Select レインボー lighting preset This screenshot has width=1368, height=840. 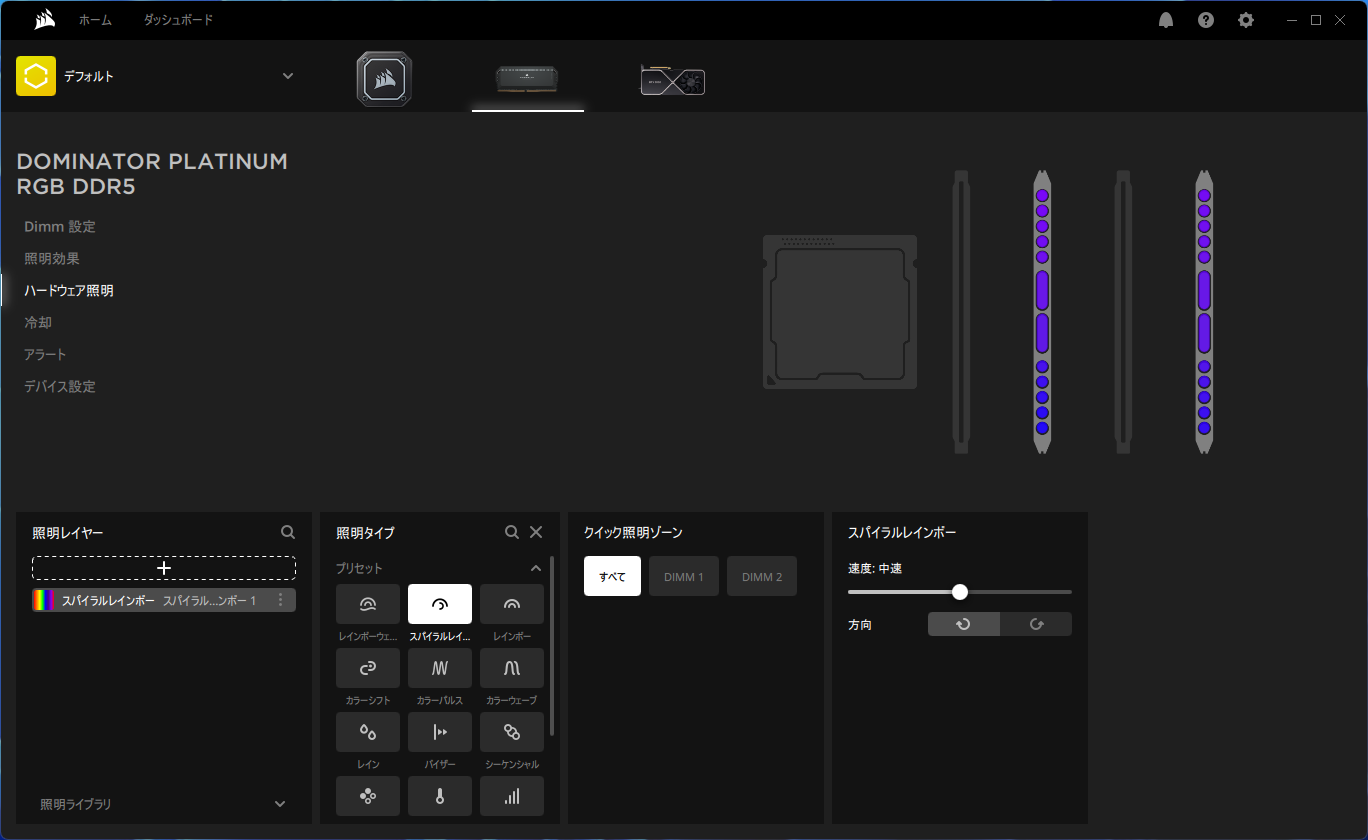click(512, 604)
